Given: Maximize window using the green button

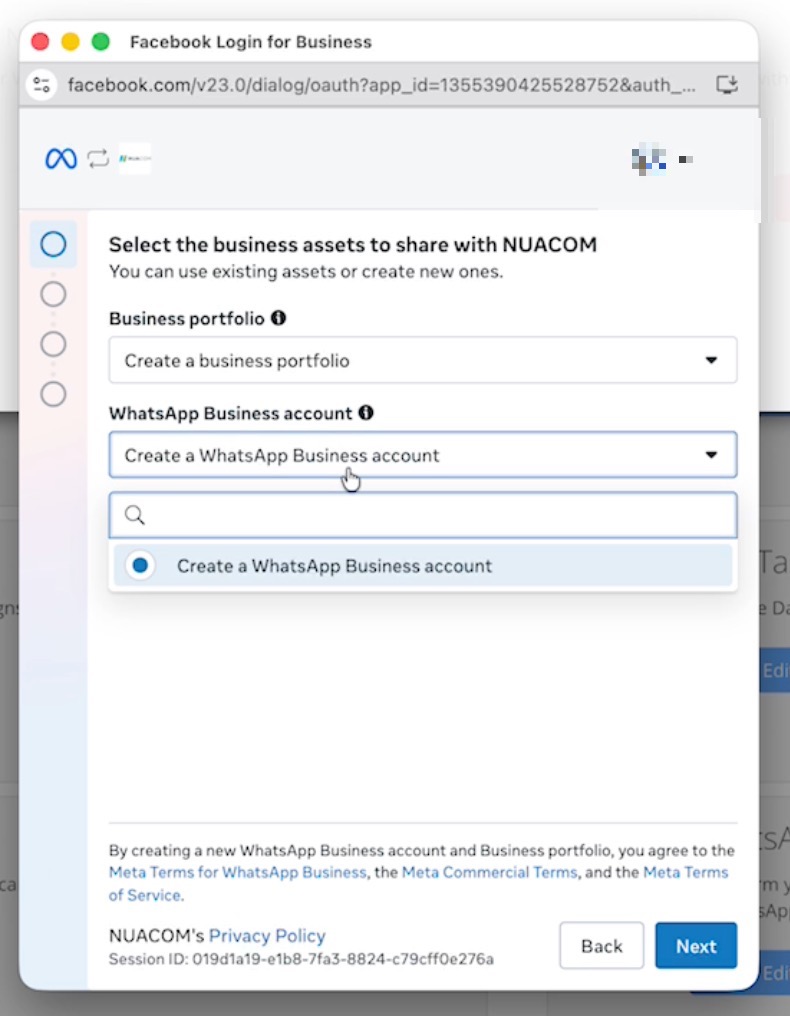Looking at the screenshot, I should tap(100, 42).
